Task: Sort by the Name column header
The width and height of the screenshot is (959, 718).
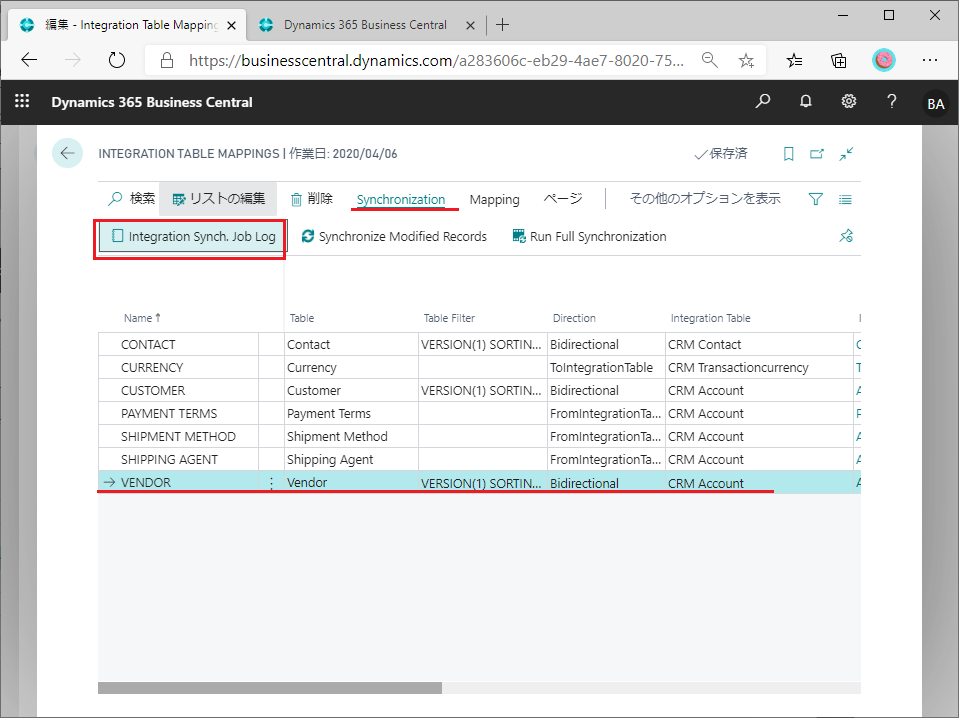Action: (x=142, y=318)
